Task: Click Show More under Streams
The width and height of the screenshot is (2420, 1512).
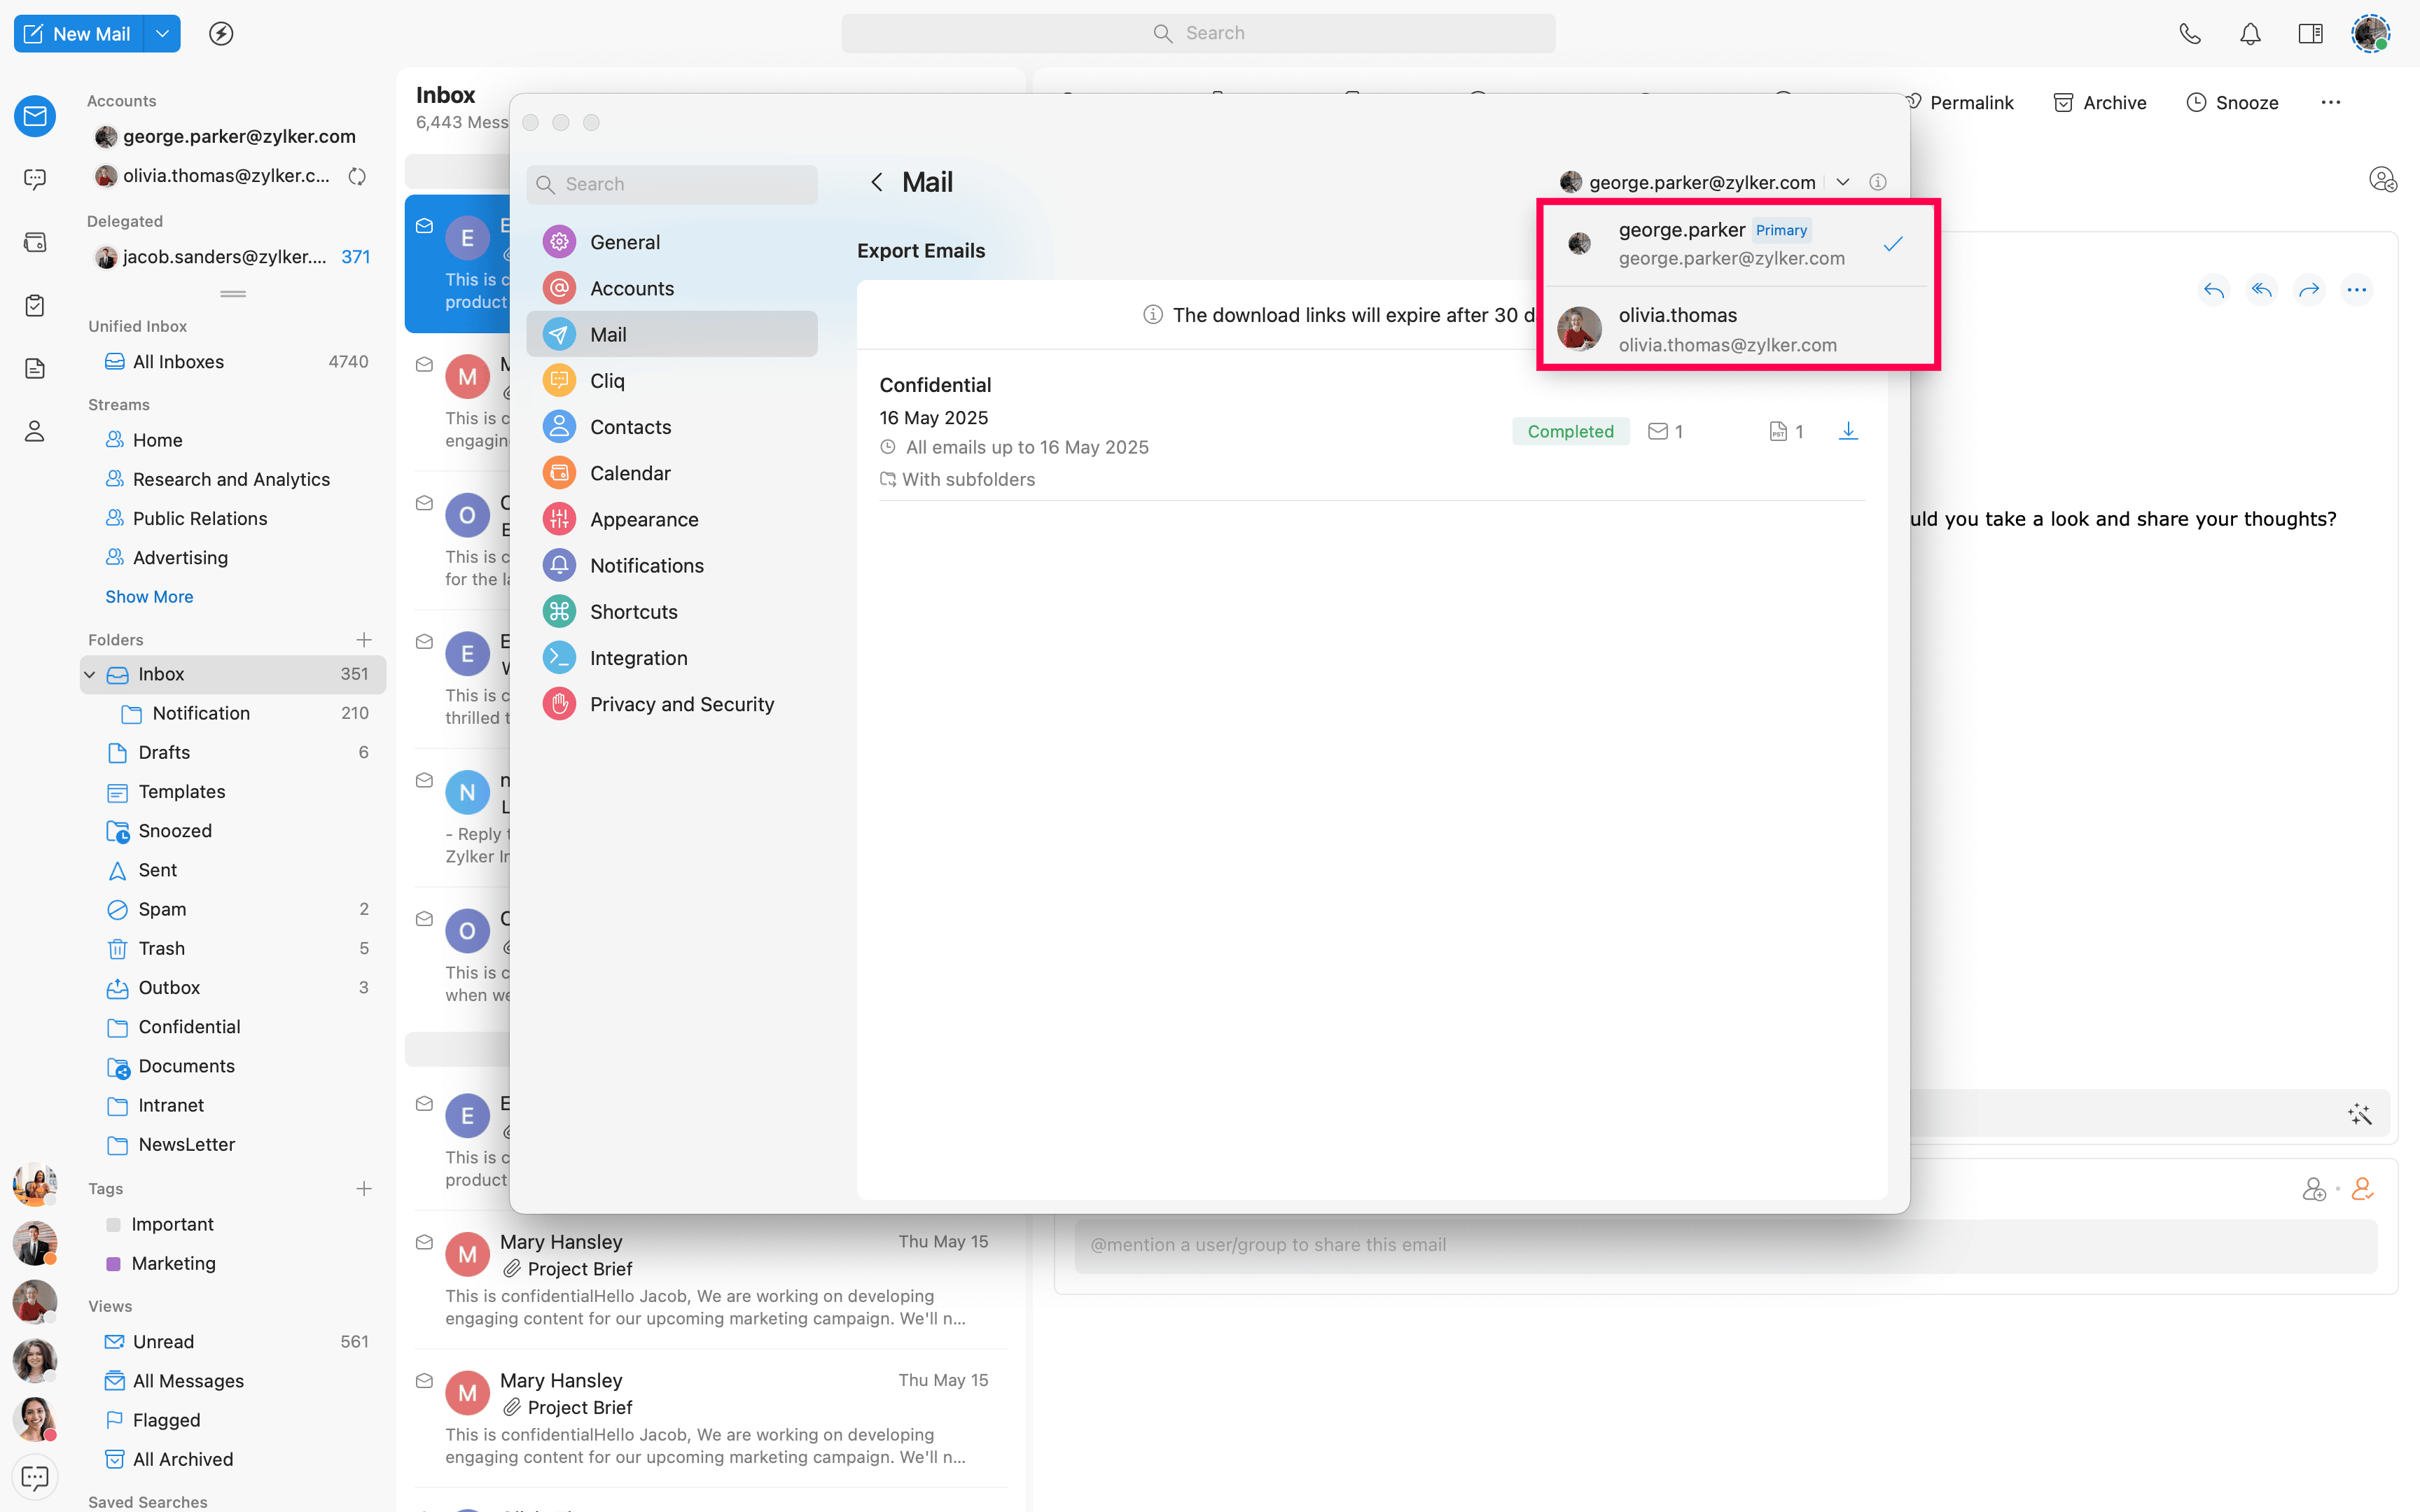Action: pyautogui.click(x=149, y=596)
